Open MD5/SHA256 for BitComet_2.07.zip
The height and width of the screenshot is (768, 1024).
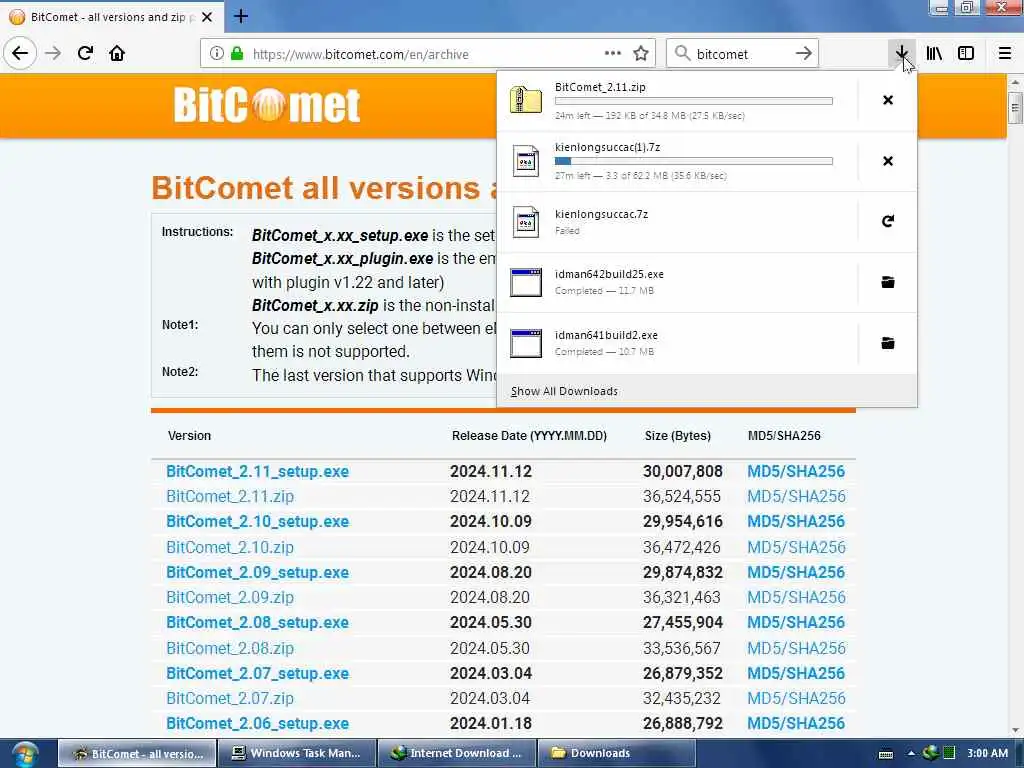(796, 698)
